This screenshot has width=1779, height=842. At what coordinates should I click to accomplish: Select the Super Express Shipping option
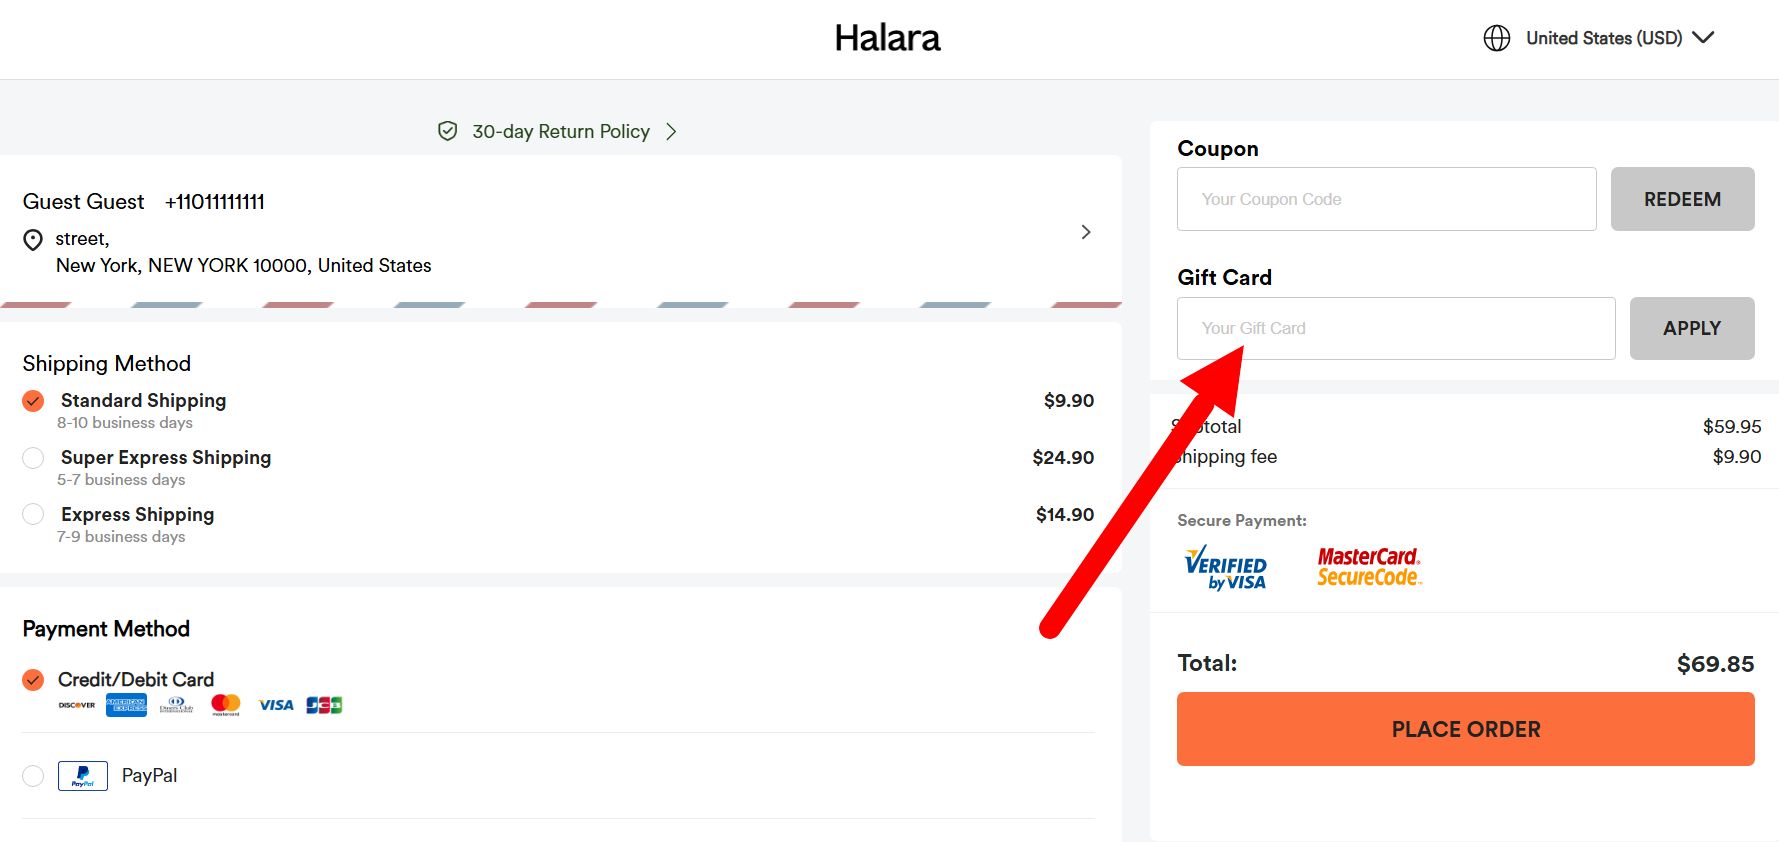[x=32, y=458]
